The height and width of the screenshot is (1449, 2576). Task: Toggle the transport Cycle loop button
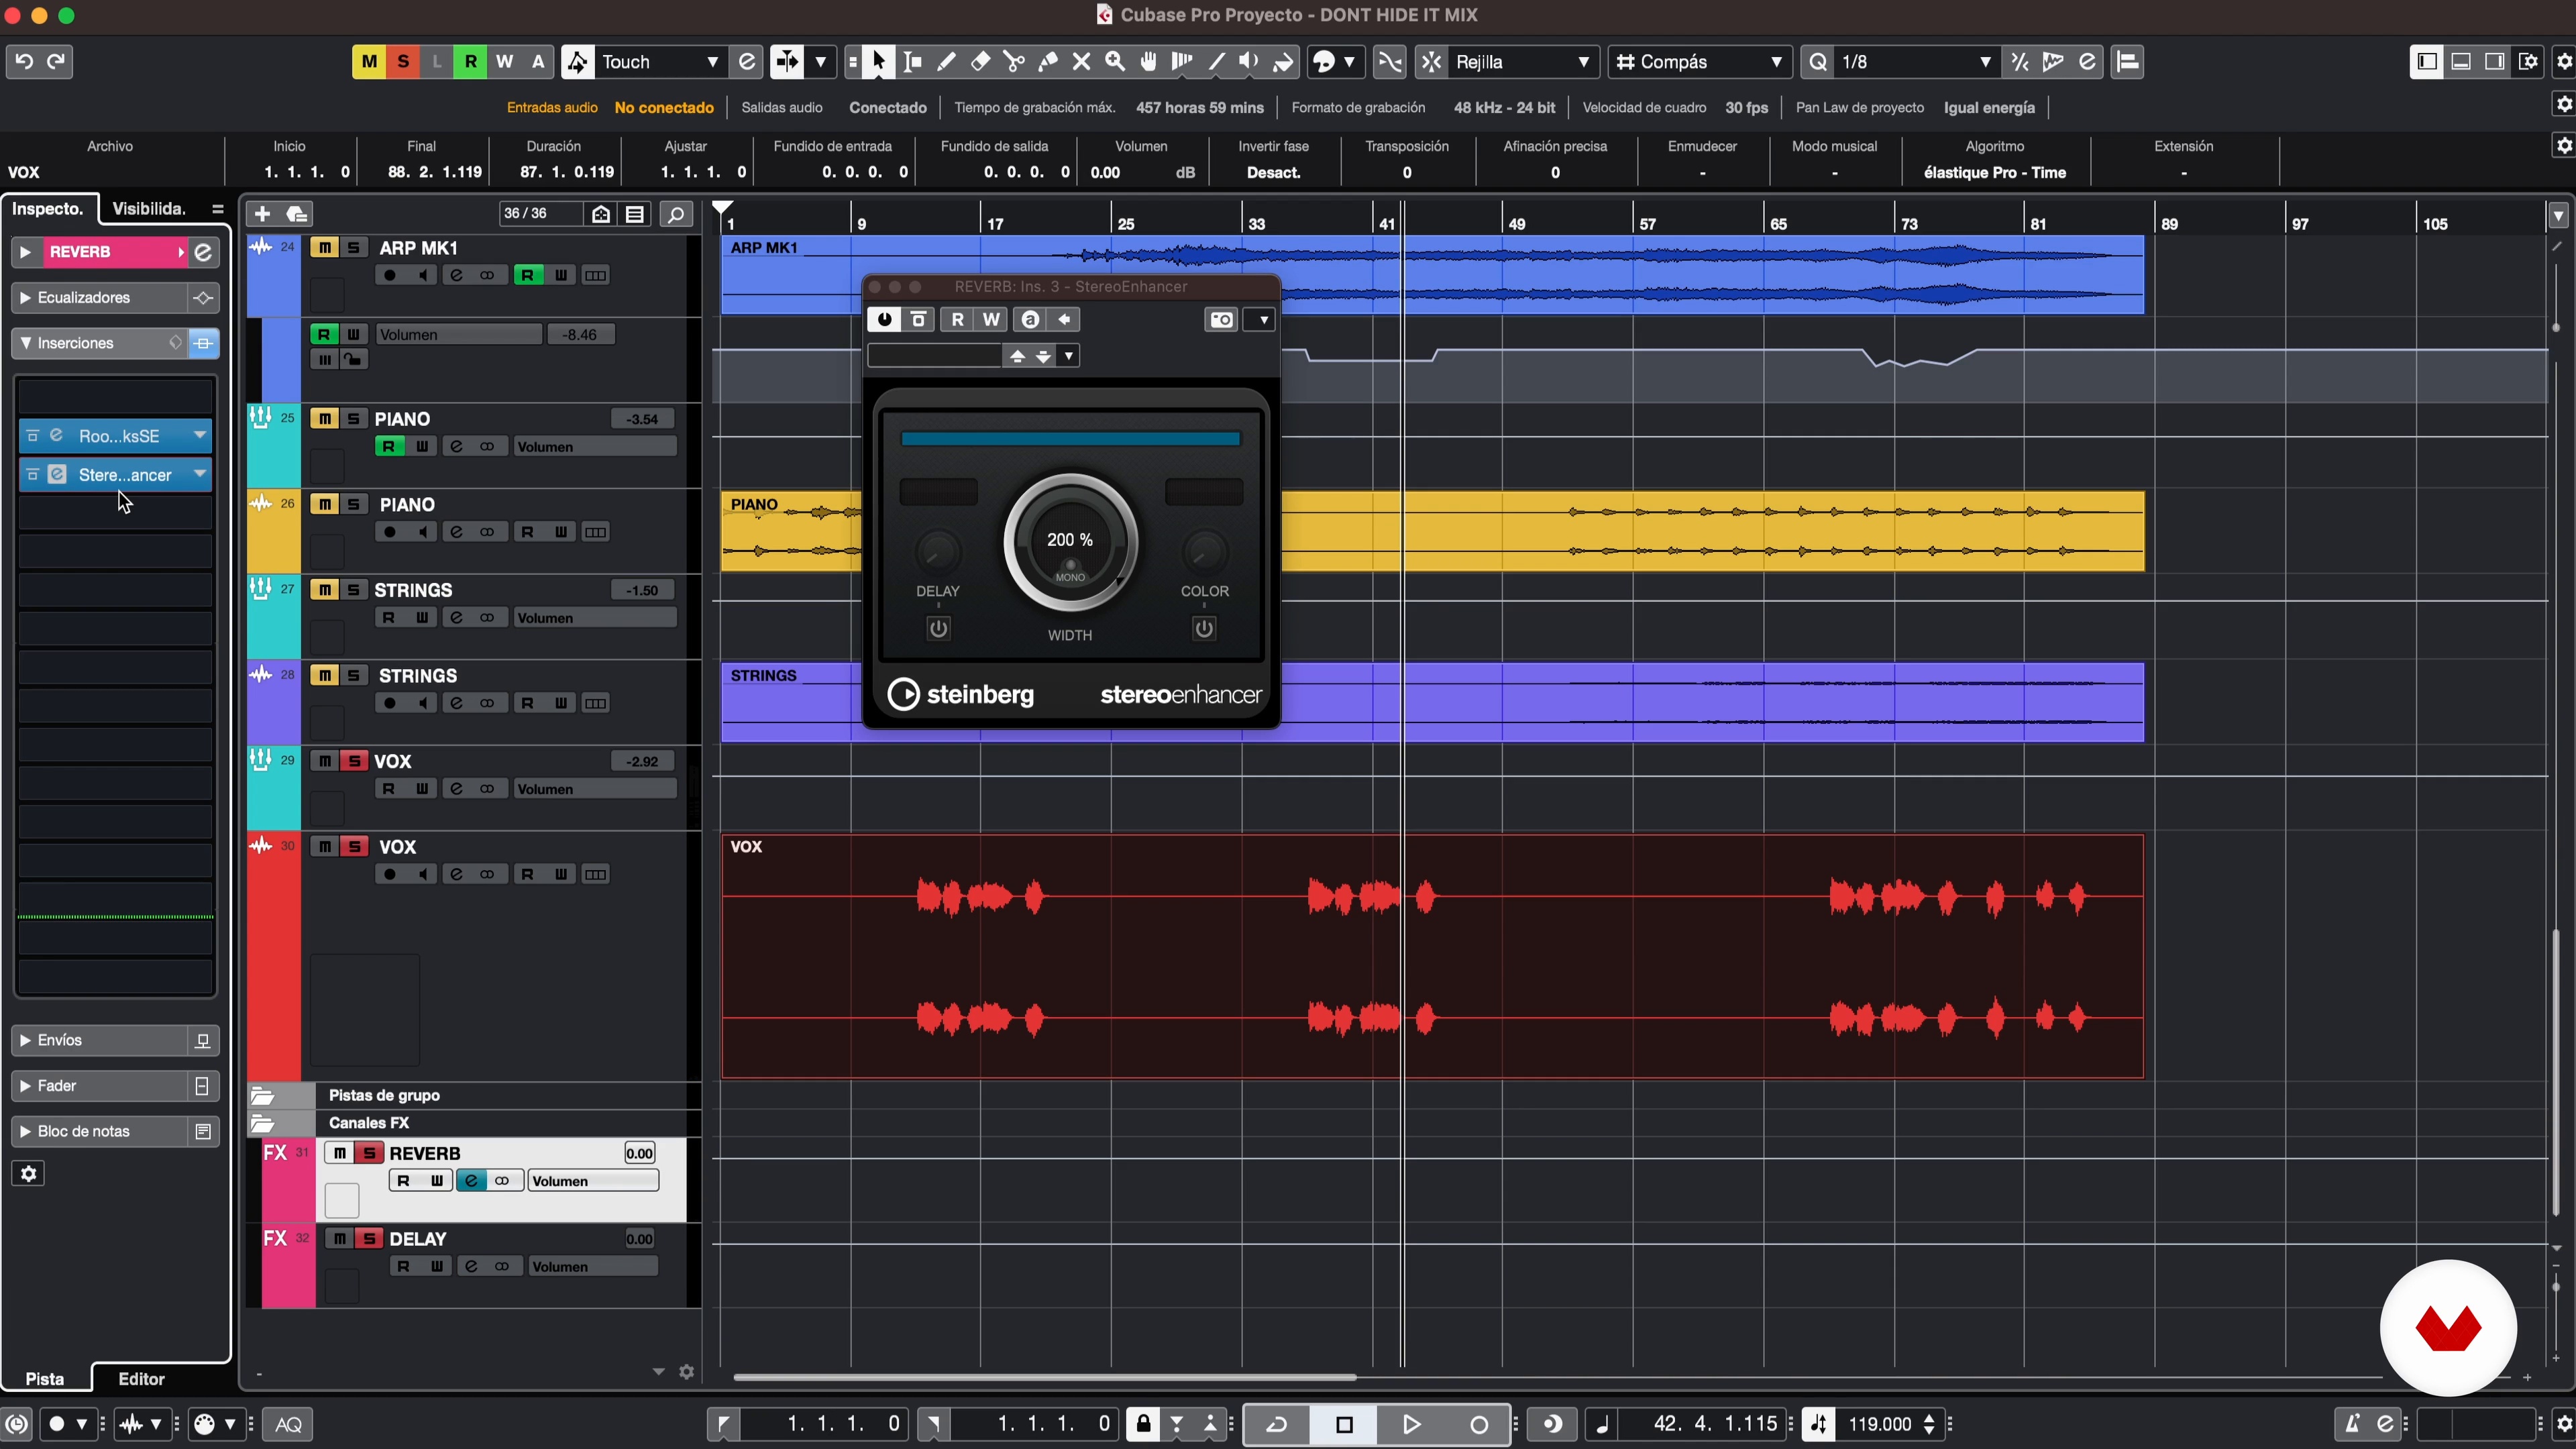coord(1277,1424)
